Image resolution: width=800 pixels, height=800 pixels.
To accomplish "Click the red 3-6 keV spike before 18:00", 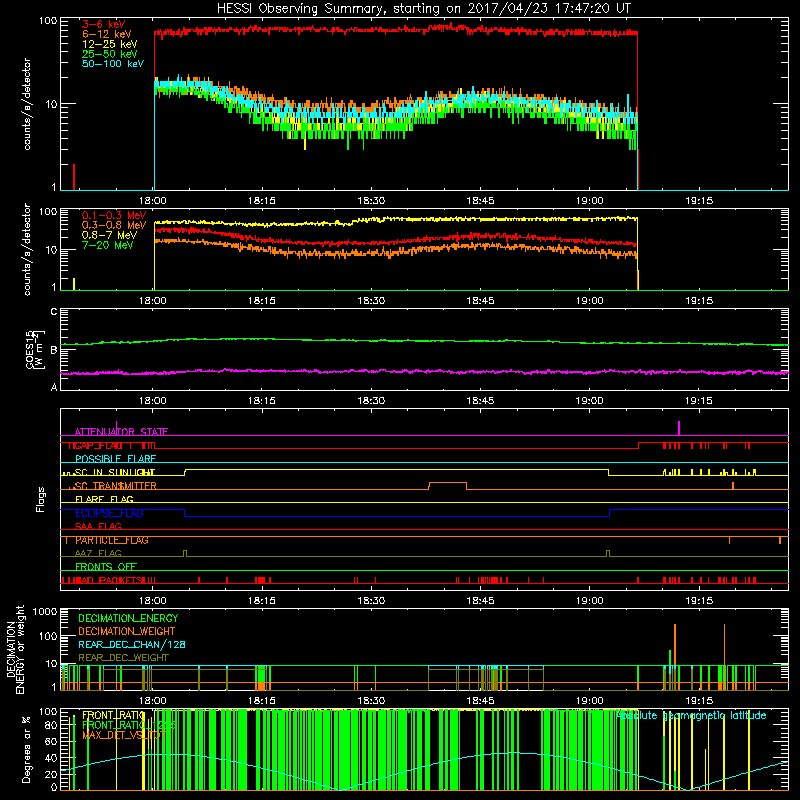I will 74,177.
